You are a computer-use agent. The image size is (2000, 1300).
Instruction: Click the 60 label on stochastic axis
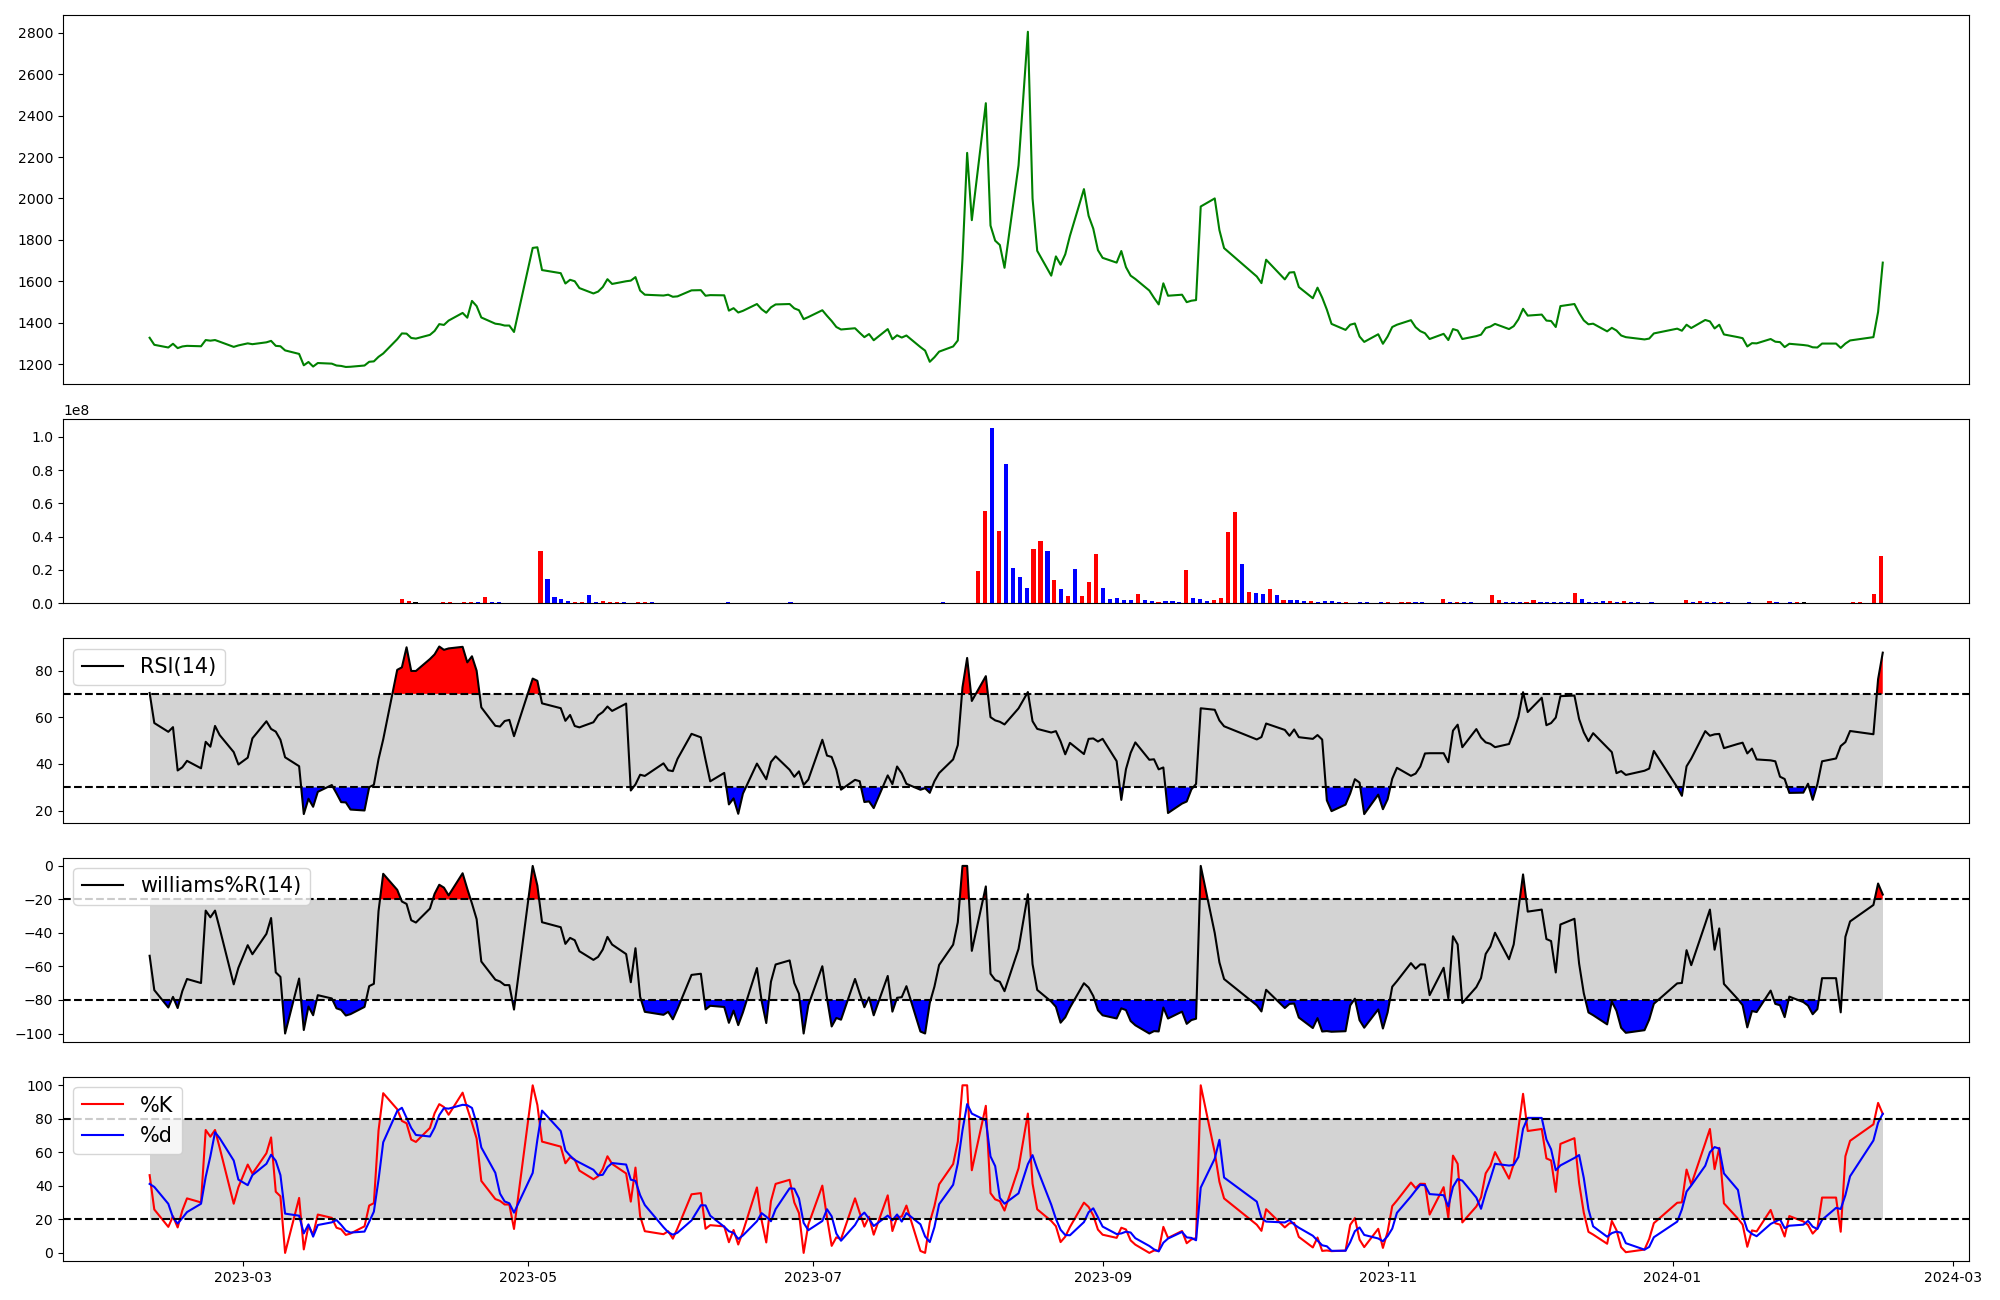(46, 1153)
